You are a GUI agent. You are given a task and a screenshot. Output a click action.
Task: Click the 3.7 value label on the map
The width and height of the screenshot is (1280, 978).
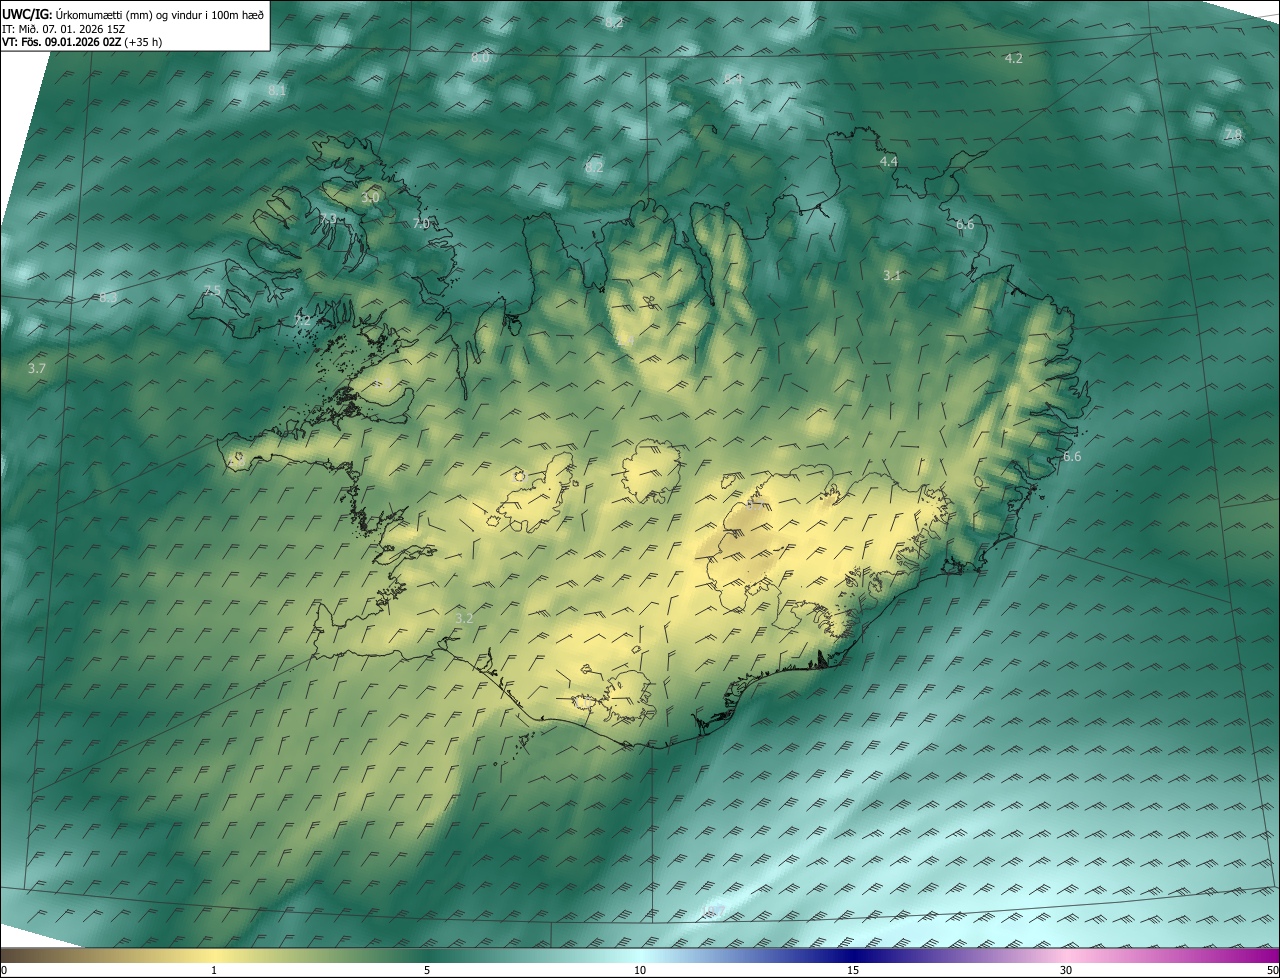point(36,368)
